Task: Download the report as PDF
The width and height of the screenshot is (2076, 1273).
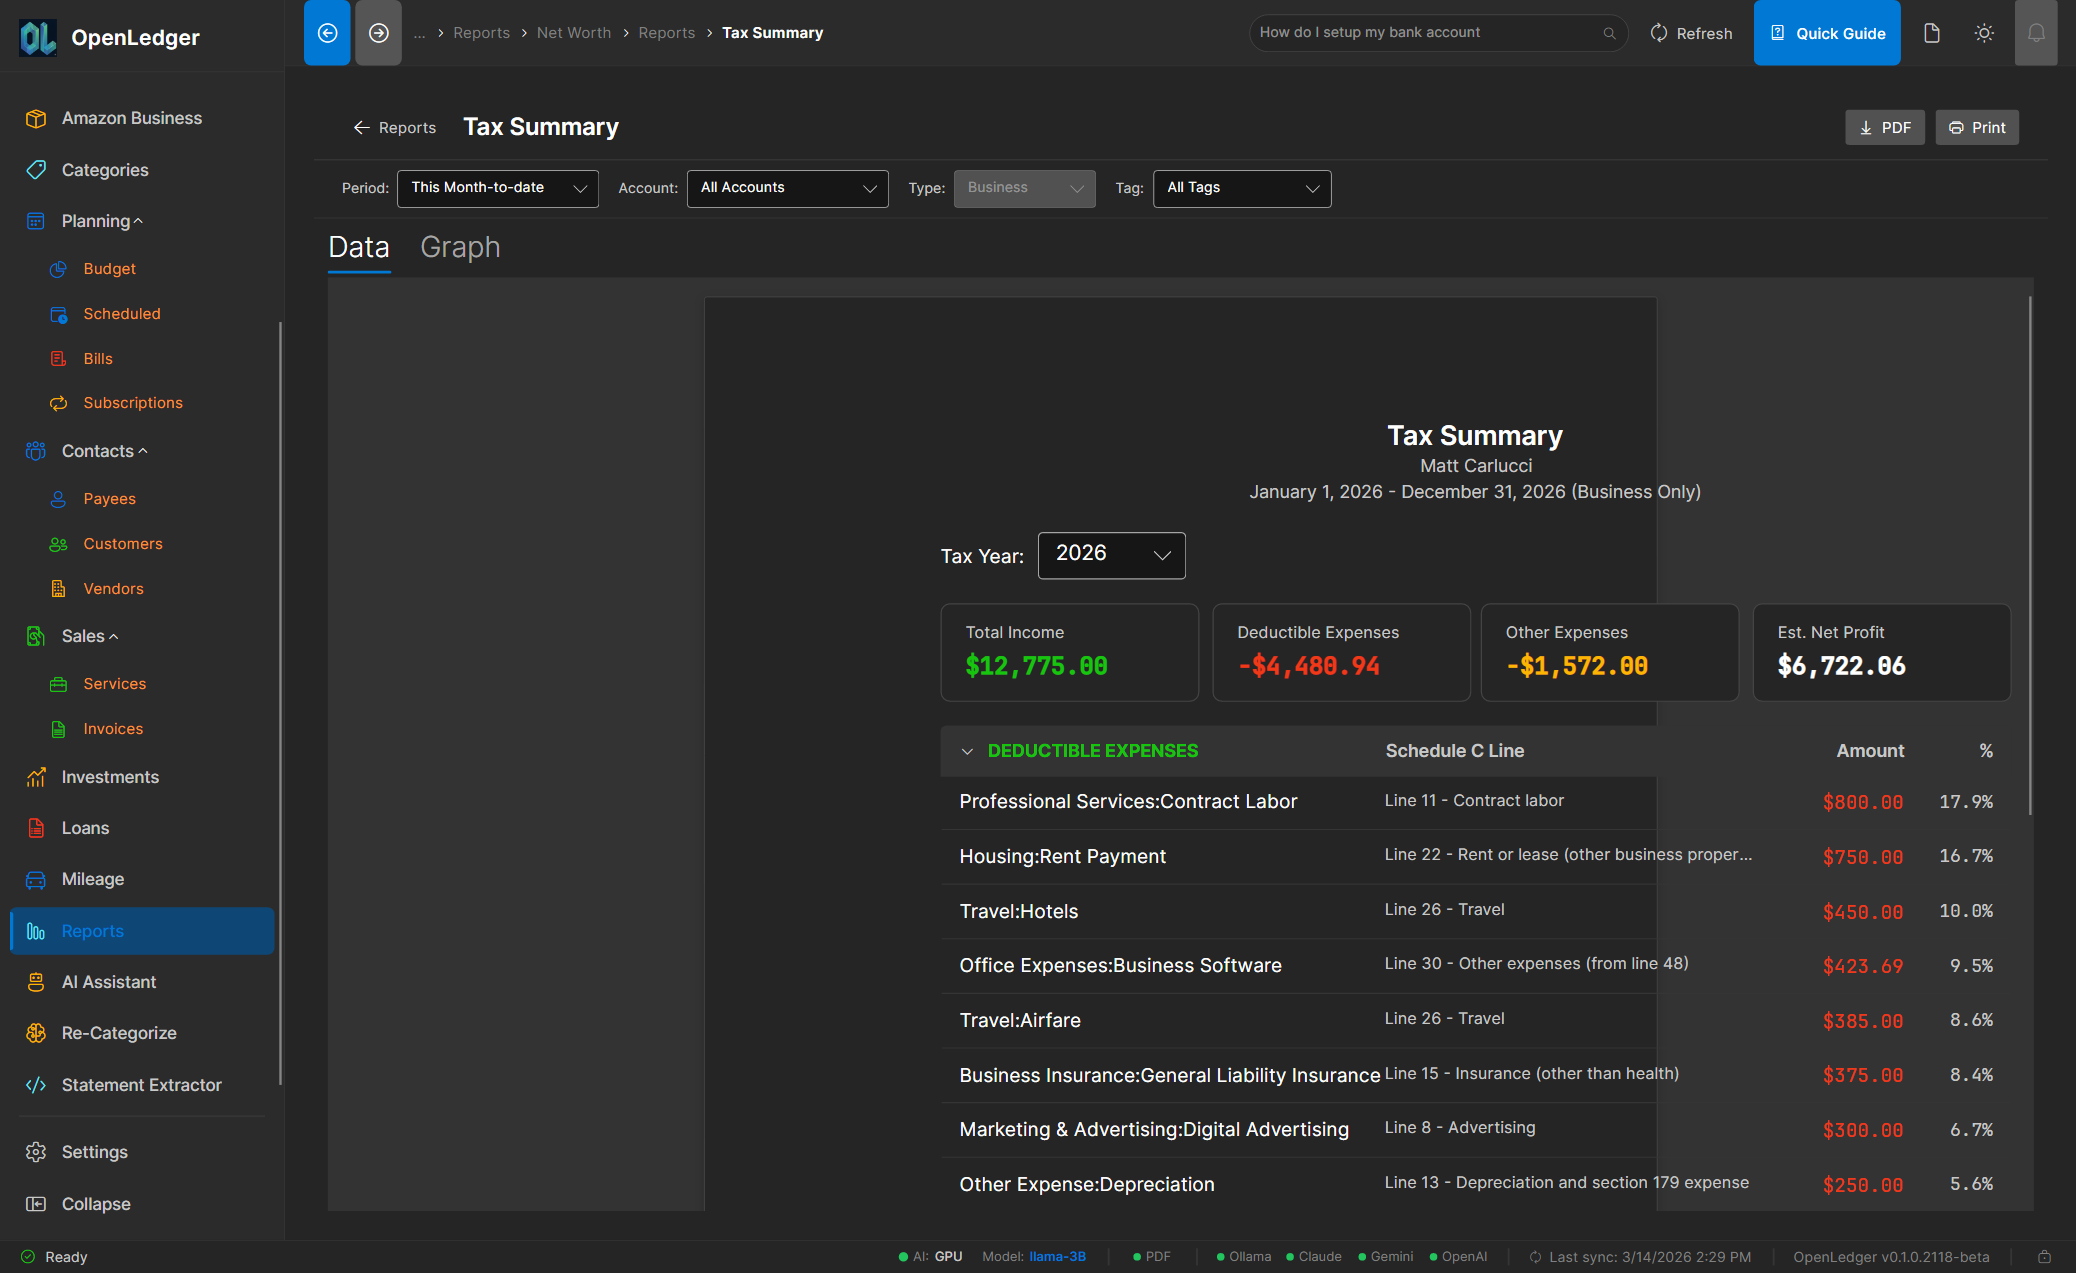Action: 1884,127
